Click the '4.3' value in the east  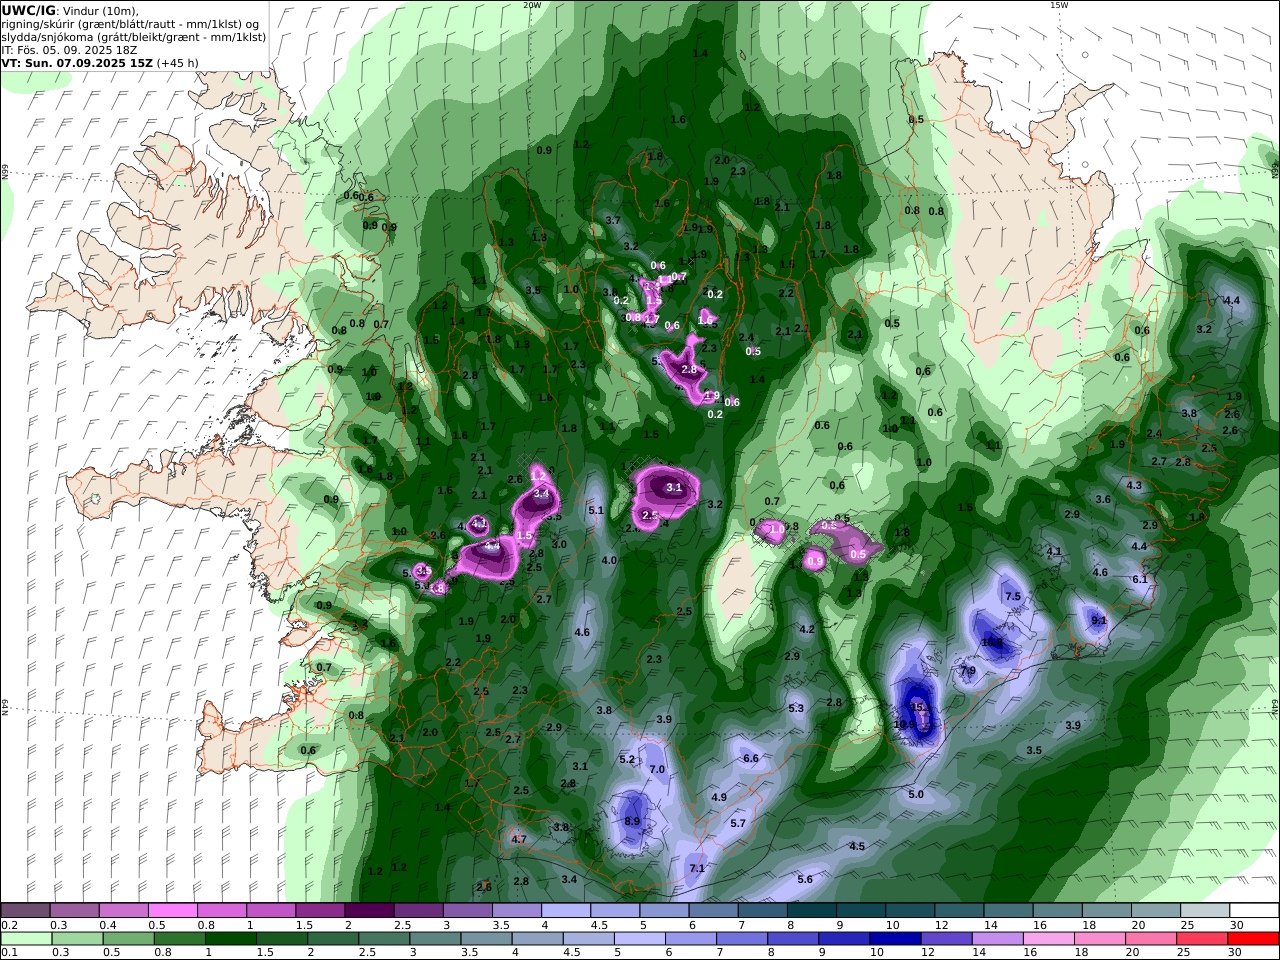pos(1134,486)
